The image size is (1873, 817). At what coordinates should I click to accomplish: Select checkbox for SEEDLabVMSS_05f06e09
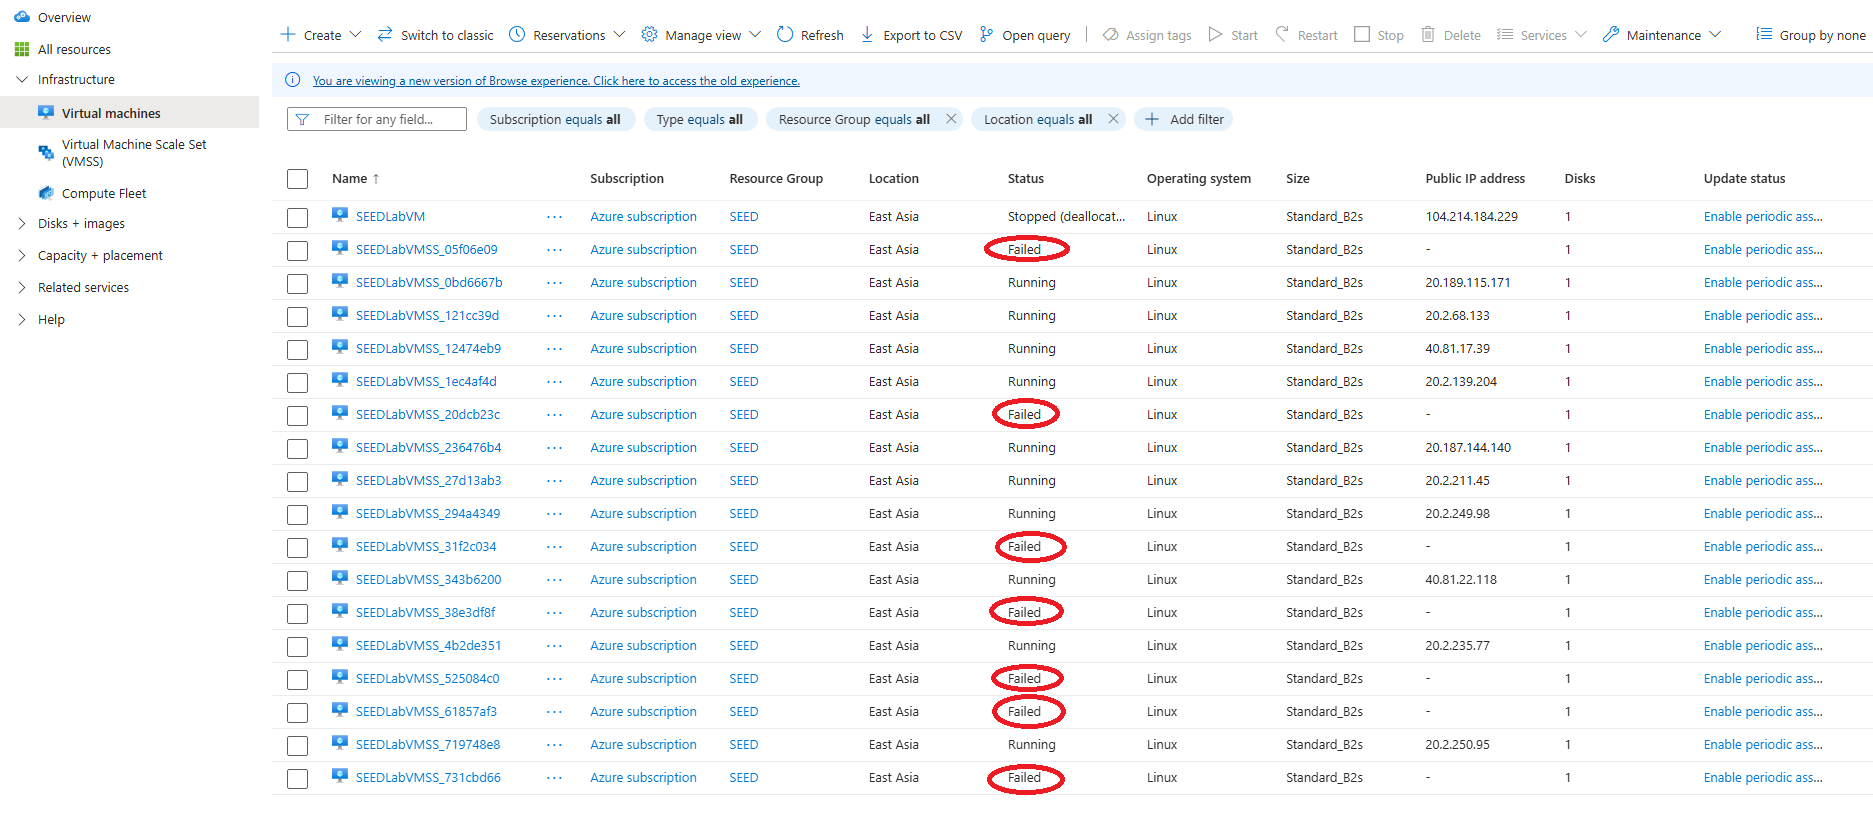pyautogui.click(x=297, y=251)
